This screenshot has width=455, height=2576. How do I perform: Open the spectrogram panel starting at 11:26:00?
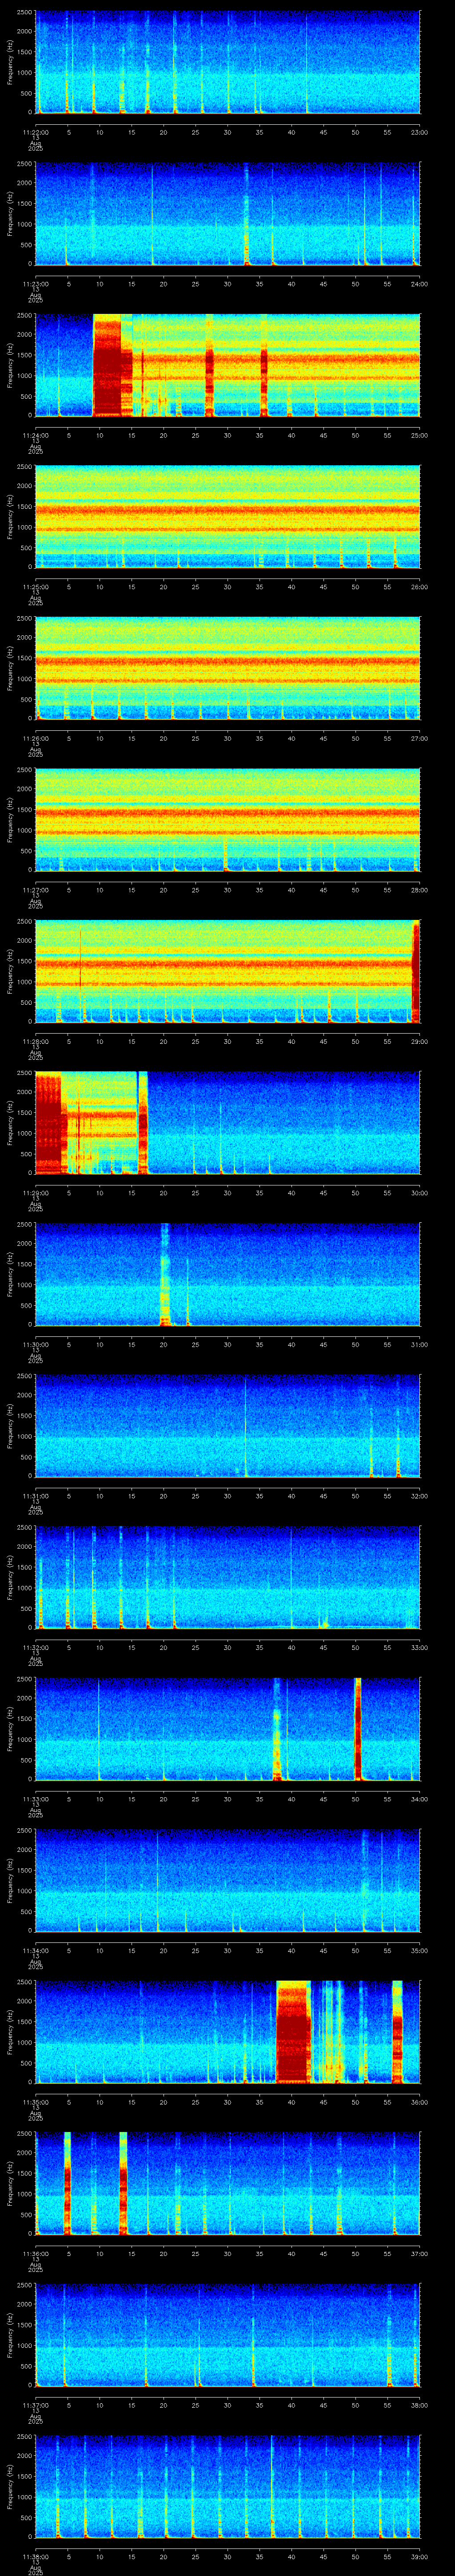228,669
